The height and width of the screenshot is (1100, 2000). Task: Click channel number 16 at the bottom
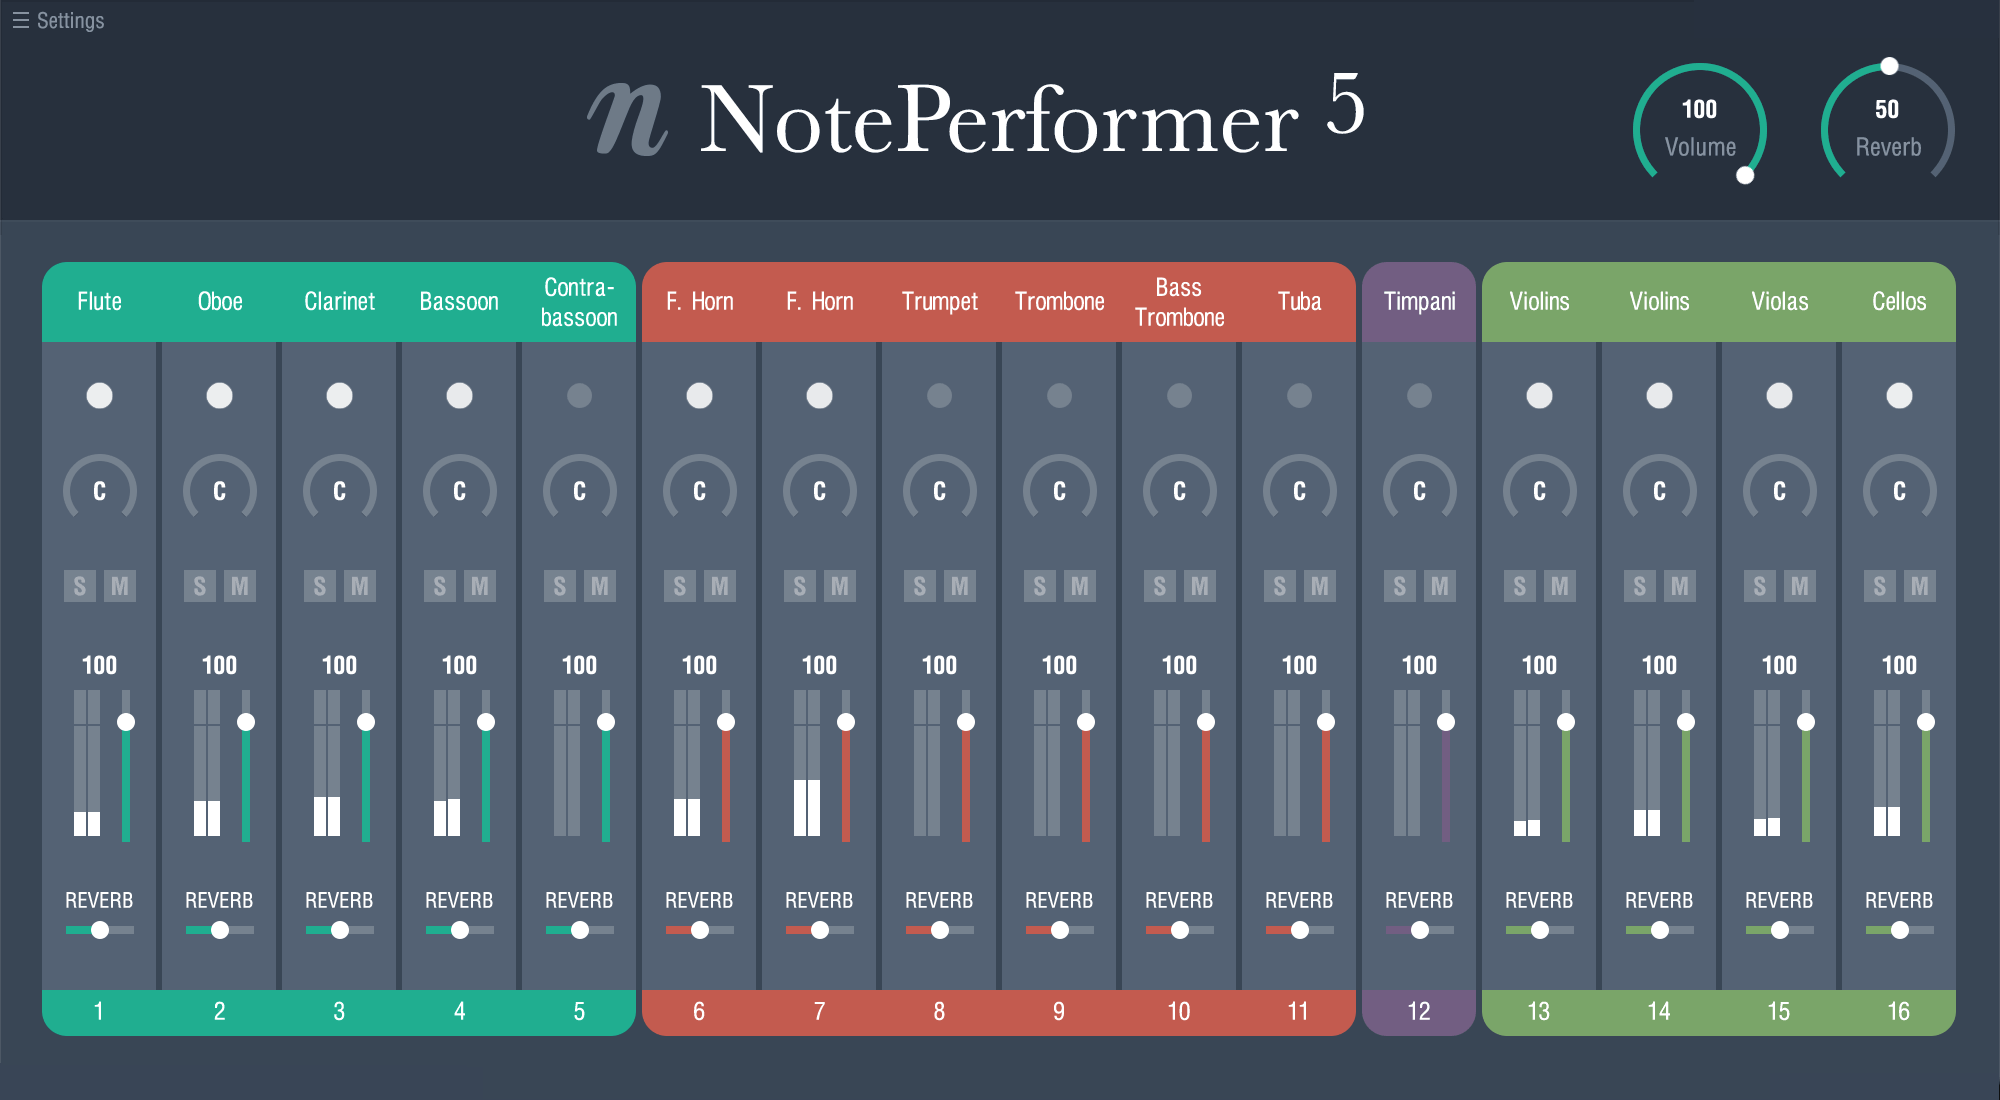tap(1899, 1012)
